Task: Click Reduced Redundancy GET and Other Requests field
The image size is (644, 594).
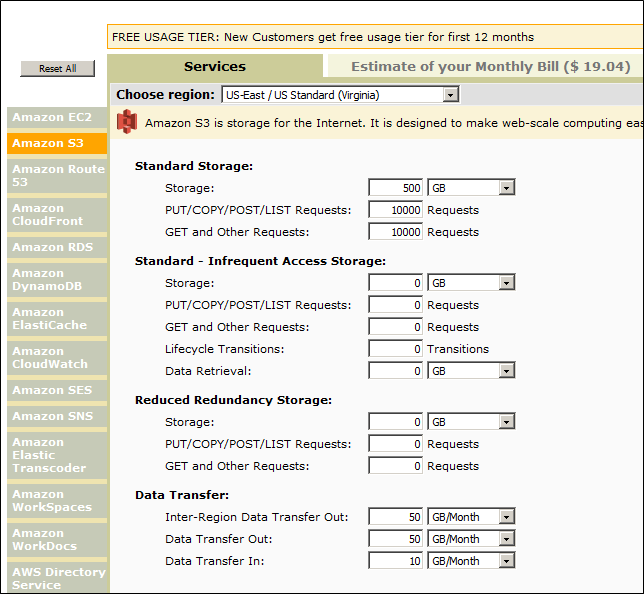Action: click(x=396, y=466)
